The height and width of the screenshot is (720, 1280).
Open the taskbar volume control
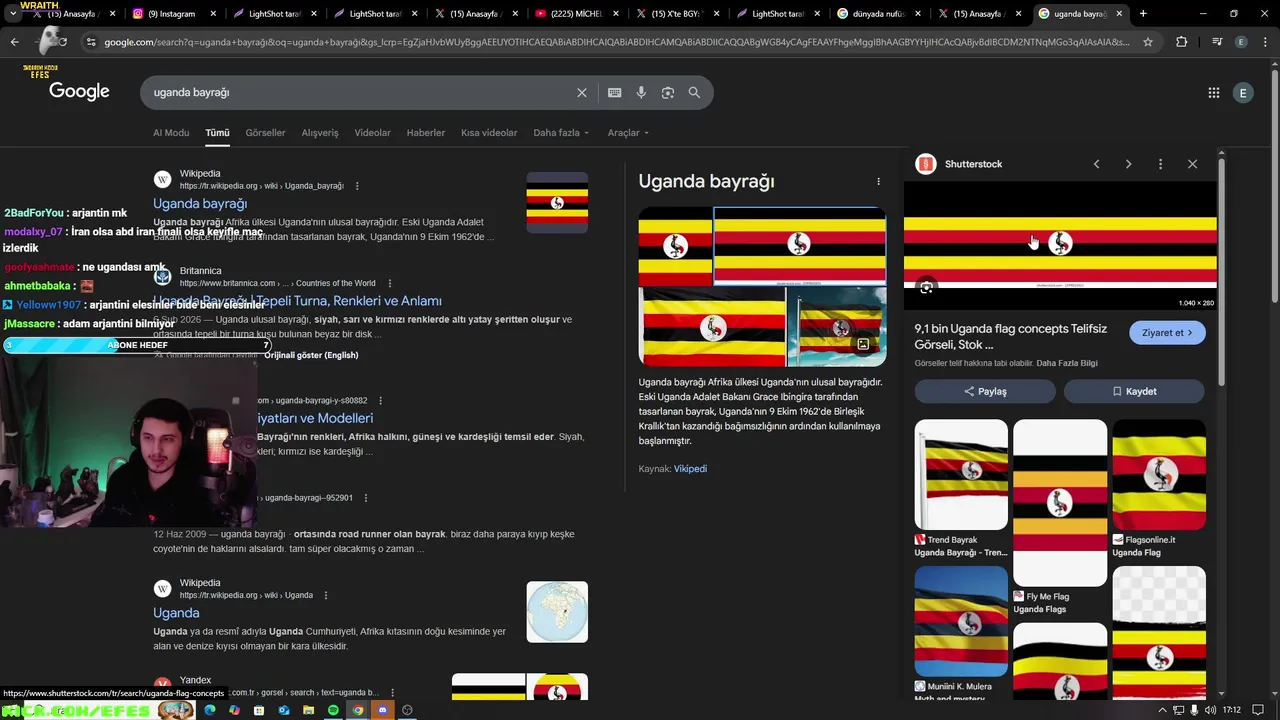[1210, 710]
